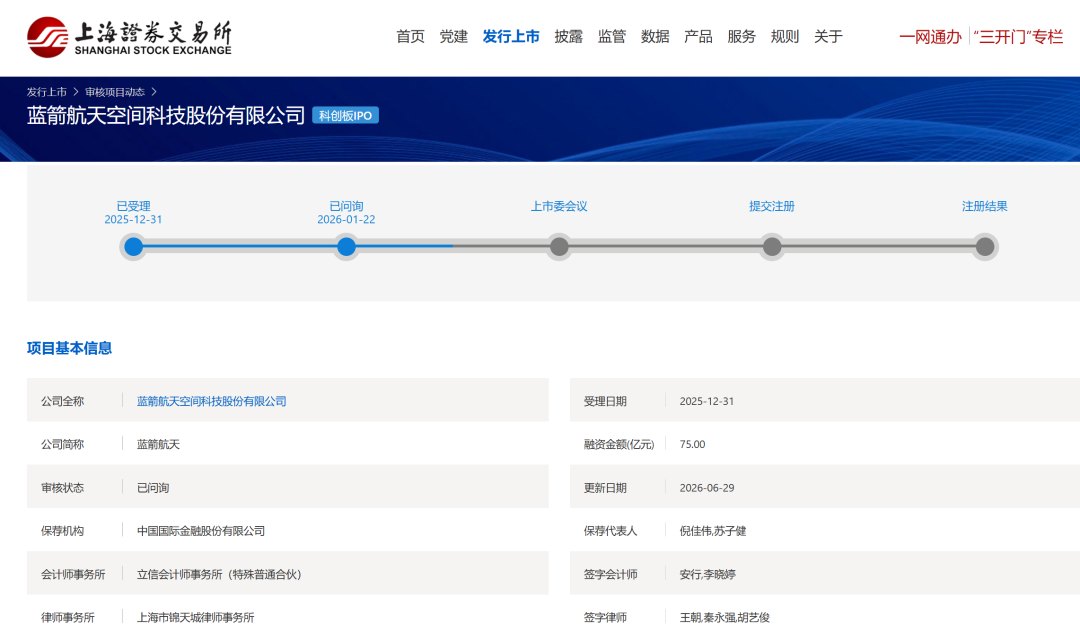The image size is (1080, 633).
Task: Click the 上市委会议 timeline dot
Action: [559, 247]
